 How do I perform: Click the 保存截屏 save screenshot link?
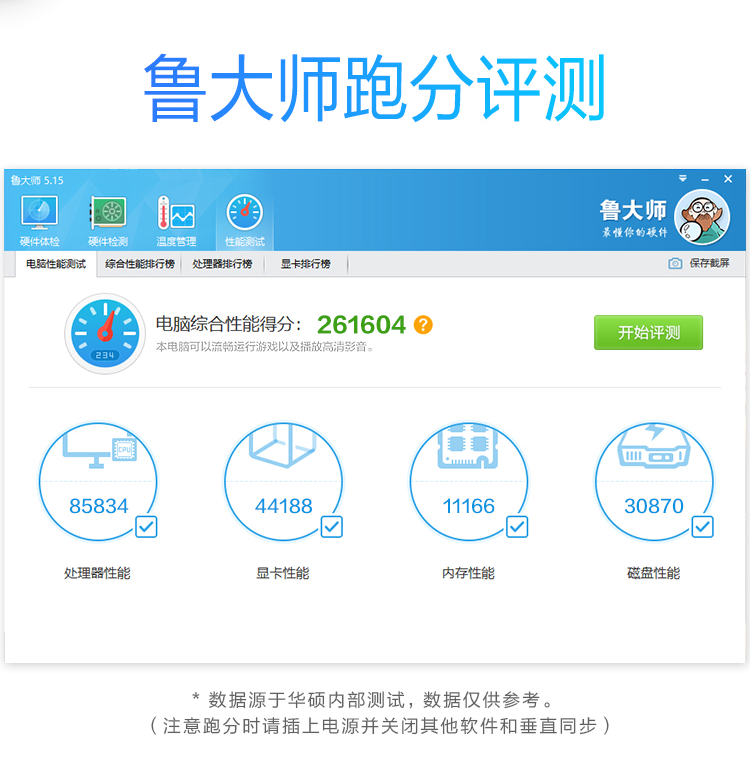click(x=709, y=263)
